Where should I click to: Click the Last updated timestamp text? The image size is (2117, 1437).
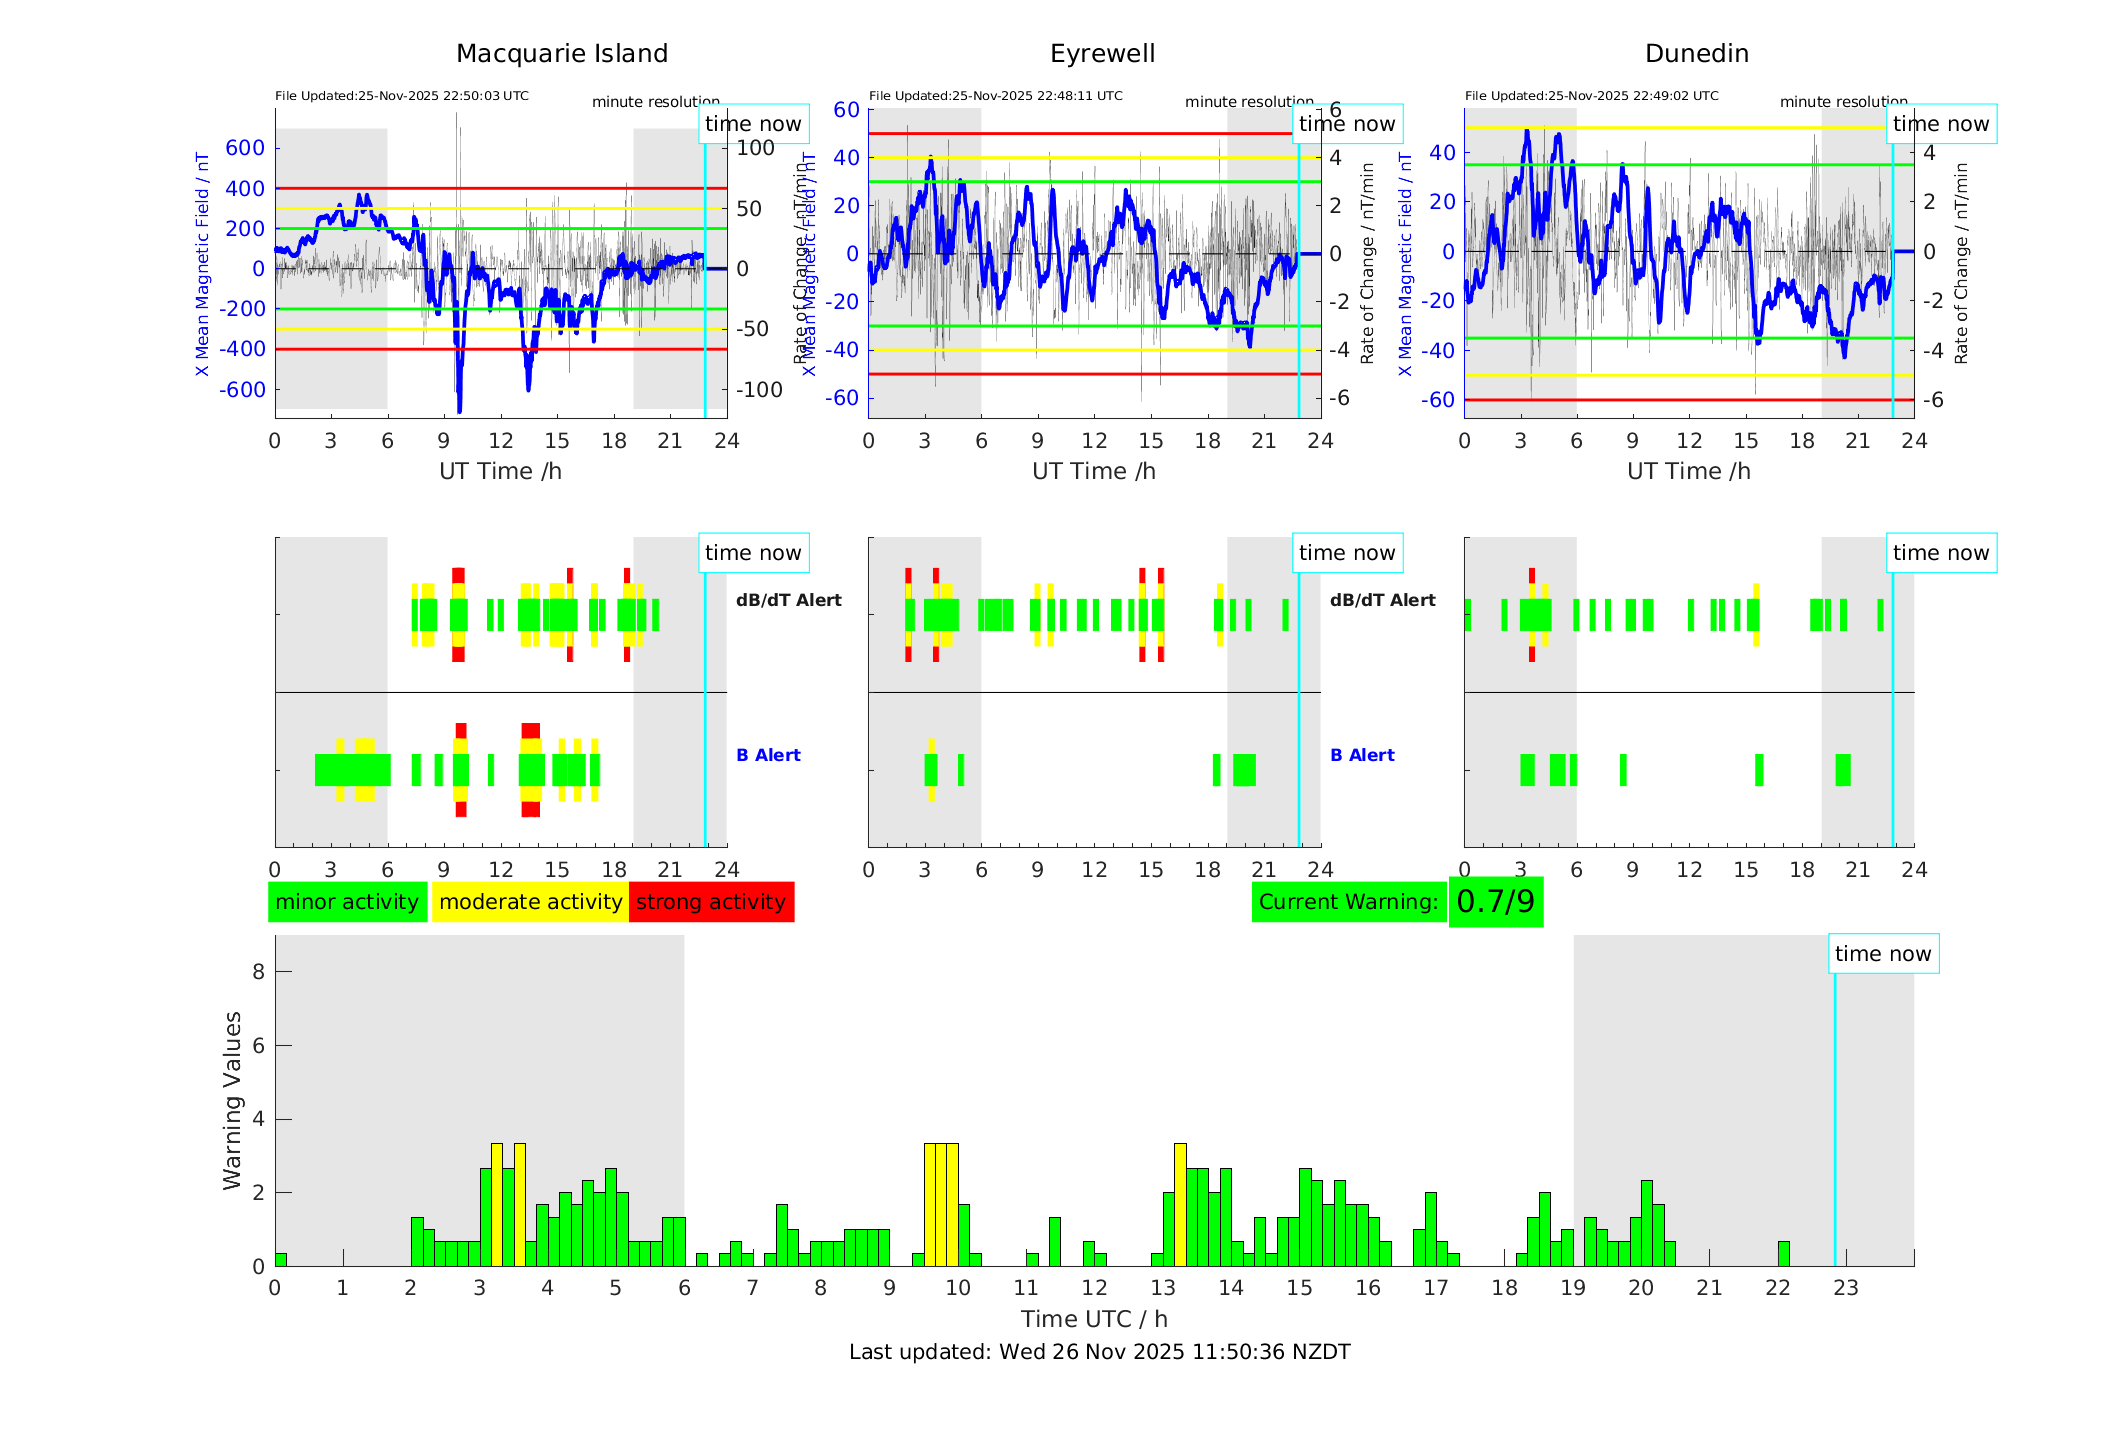1099,1352
